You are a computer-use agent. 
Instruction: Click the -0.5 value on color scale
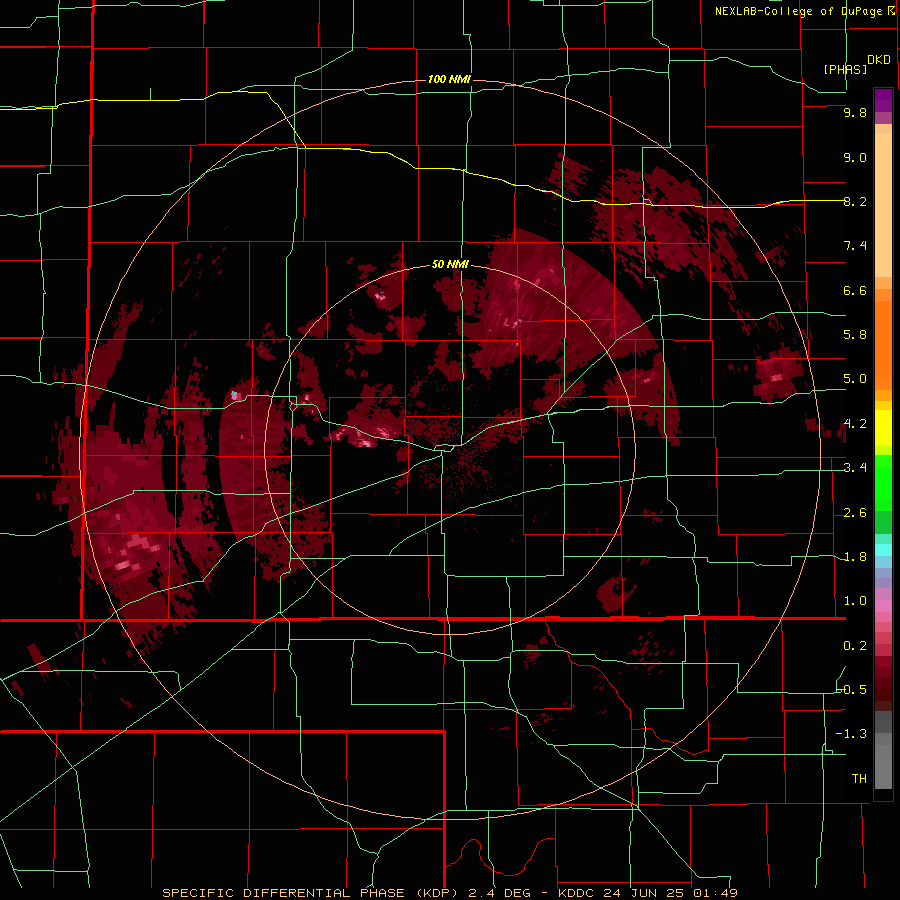852,690
